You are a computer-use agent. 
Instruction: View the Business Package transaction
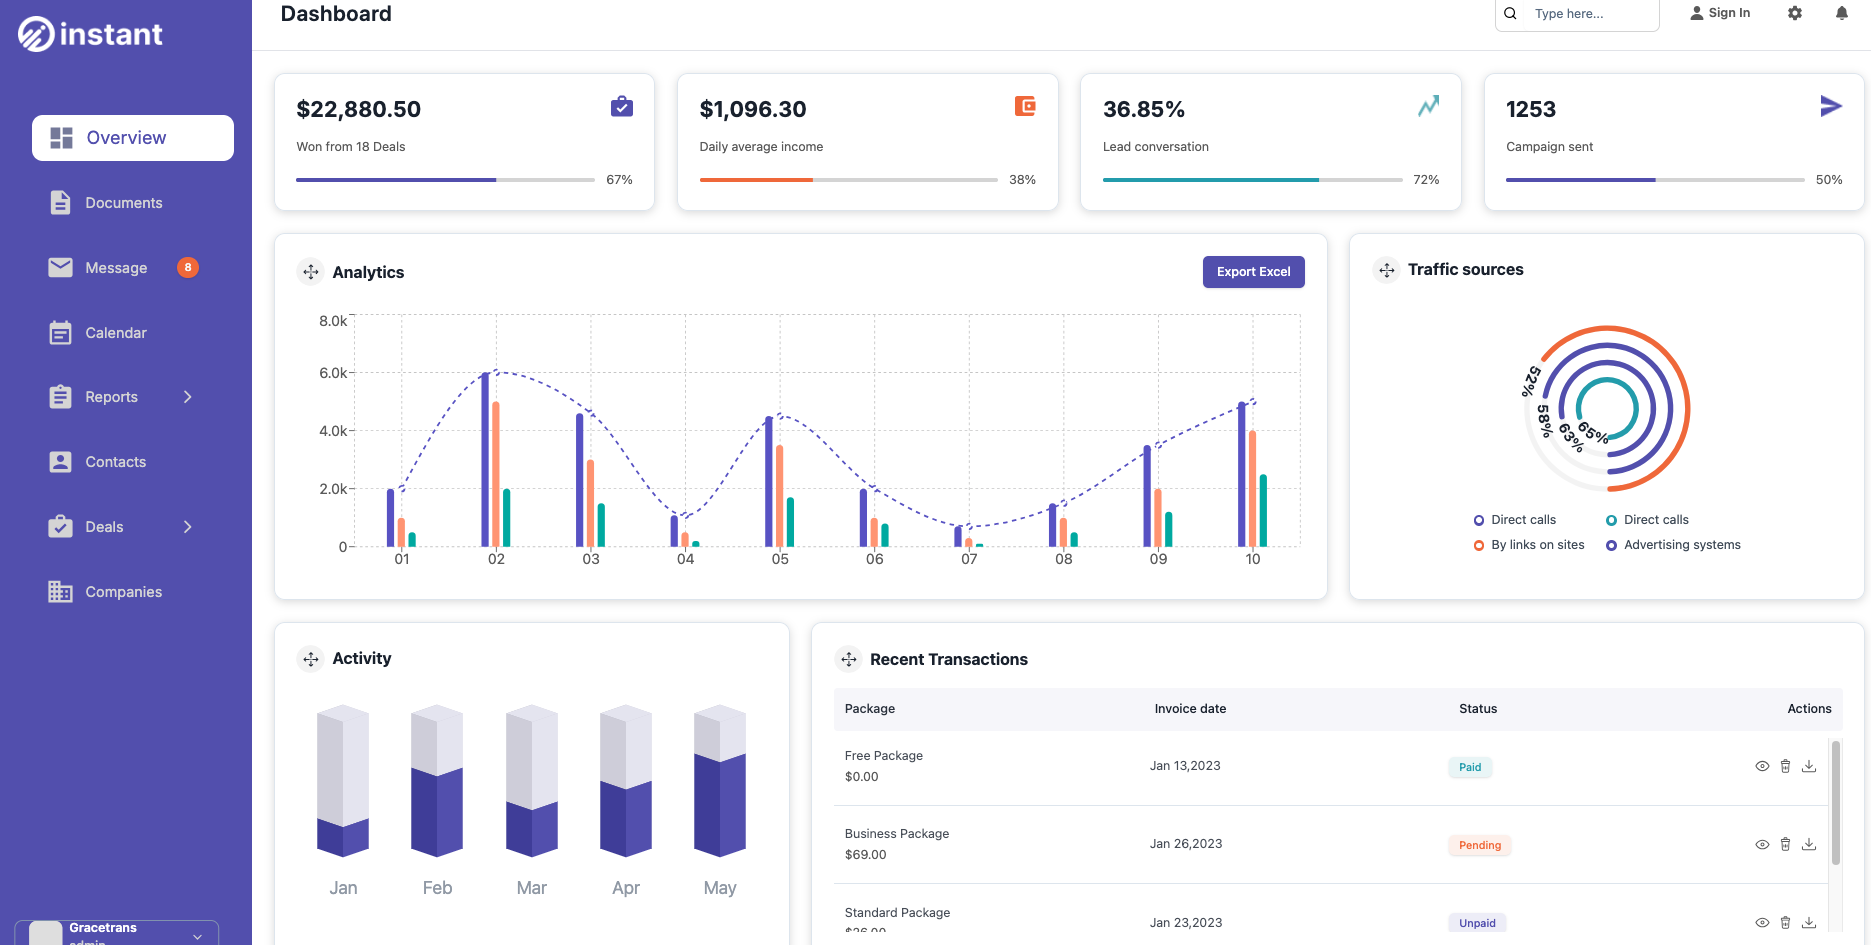[1762, 844]
